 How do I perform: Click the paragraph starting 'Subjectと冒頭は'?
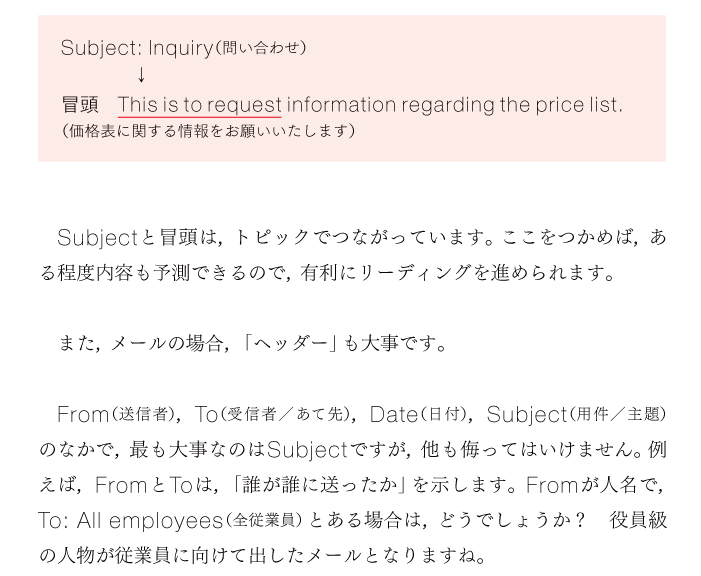point(353,254)
